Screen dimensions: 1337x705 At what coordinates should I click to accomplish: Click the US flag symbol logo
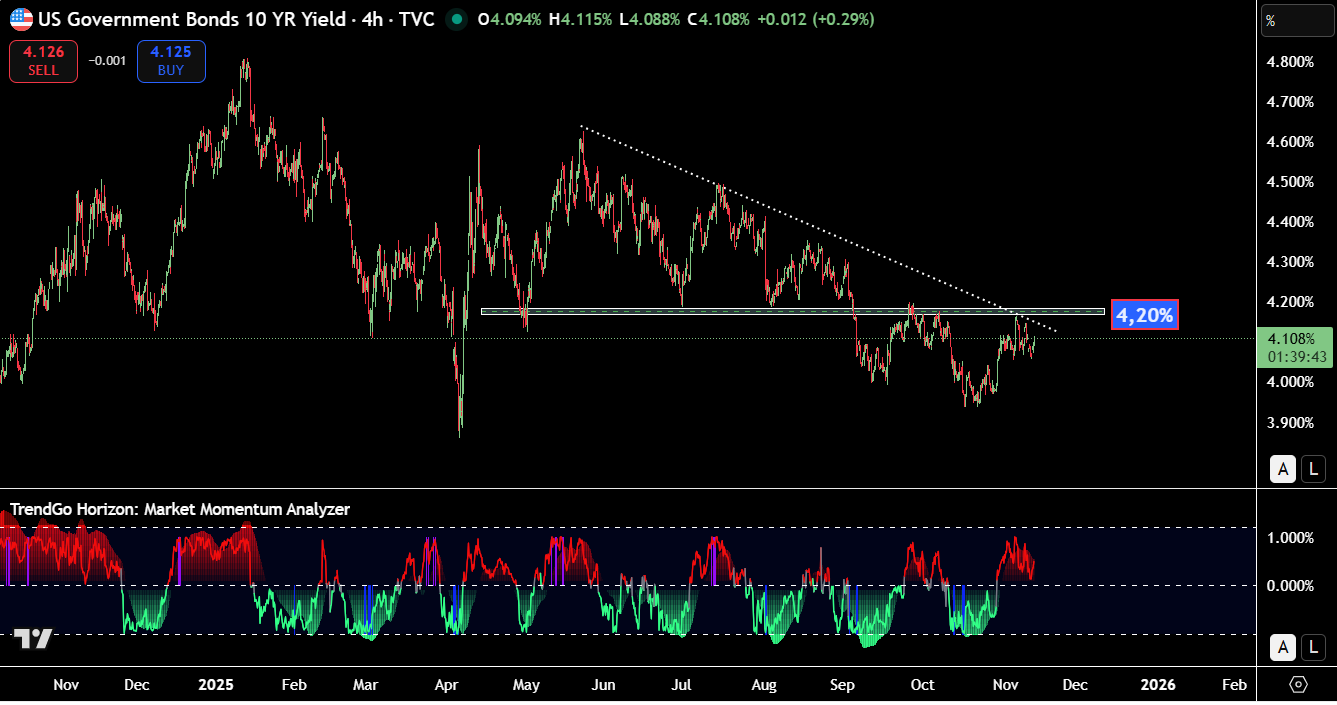pos(21,19)
